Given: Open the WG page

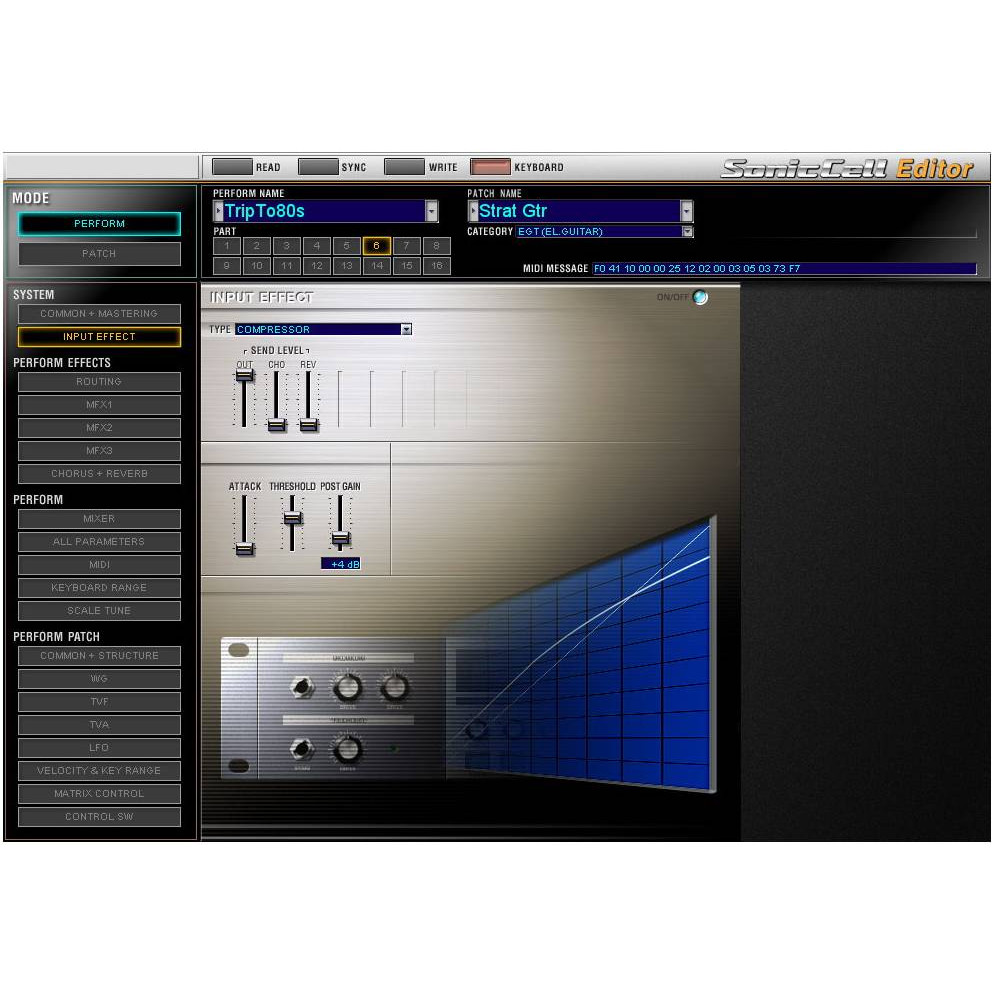Looking at the screenshot, I should [x=100, y=679].
